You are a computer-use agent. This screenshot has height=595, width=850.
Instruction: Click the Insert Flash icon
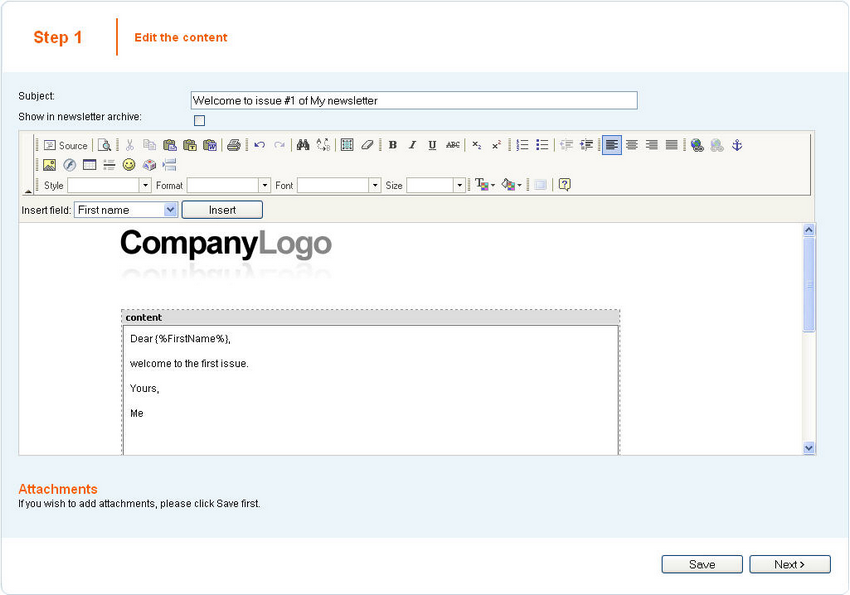[69, 165]
